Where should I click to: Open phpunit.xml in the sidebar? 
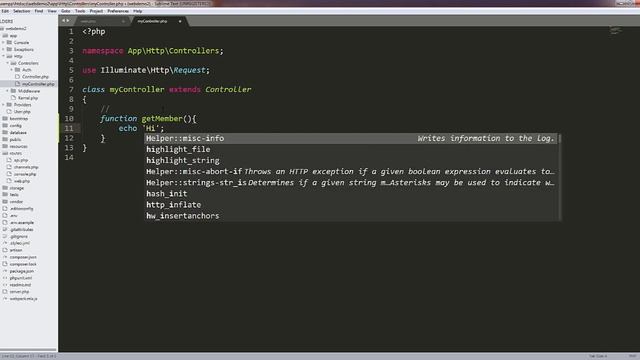tap(20, 278)
